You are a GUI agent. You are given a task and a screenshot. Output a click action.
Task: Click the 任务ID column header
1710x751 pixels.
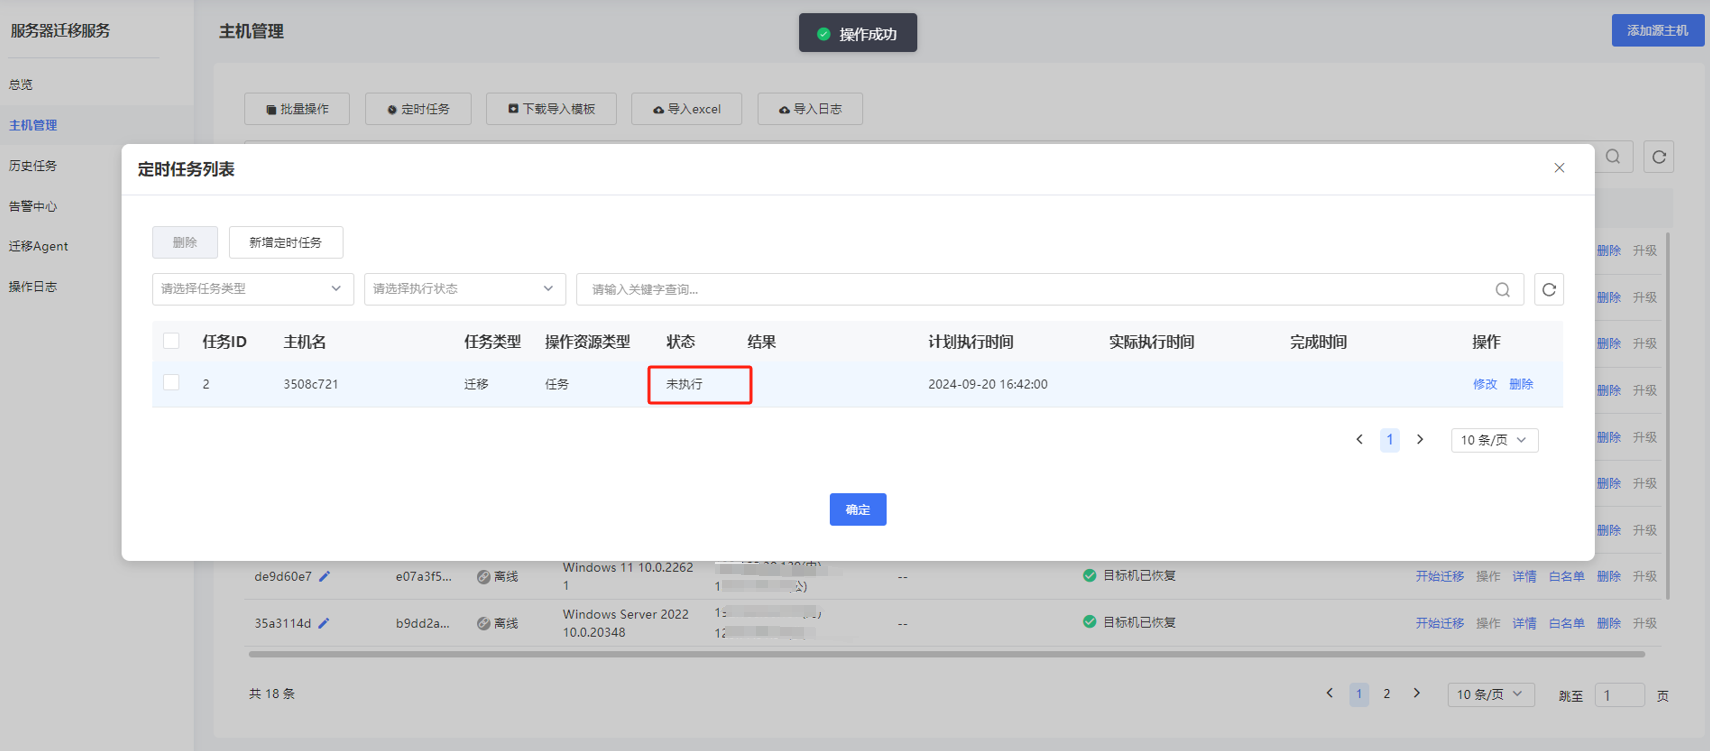click(x=224, y=342)
